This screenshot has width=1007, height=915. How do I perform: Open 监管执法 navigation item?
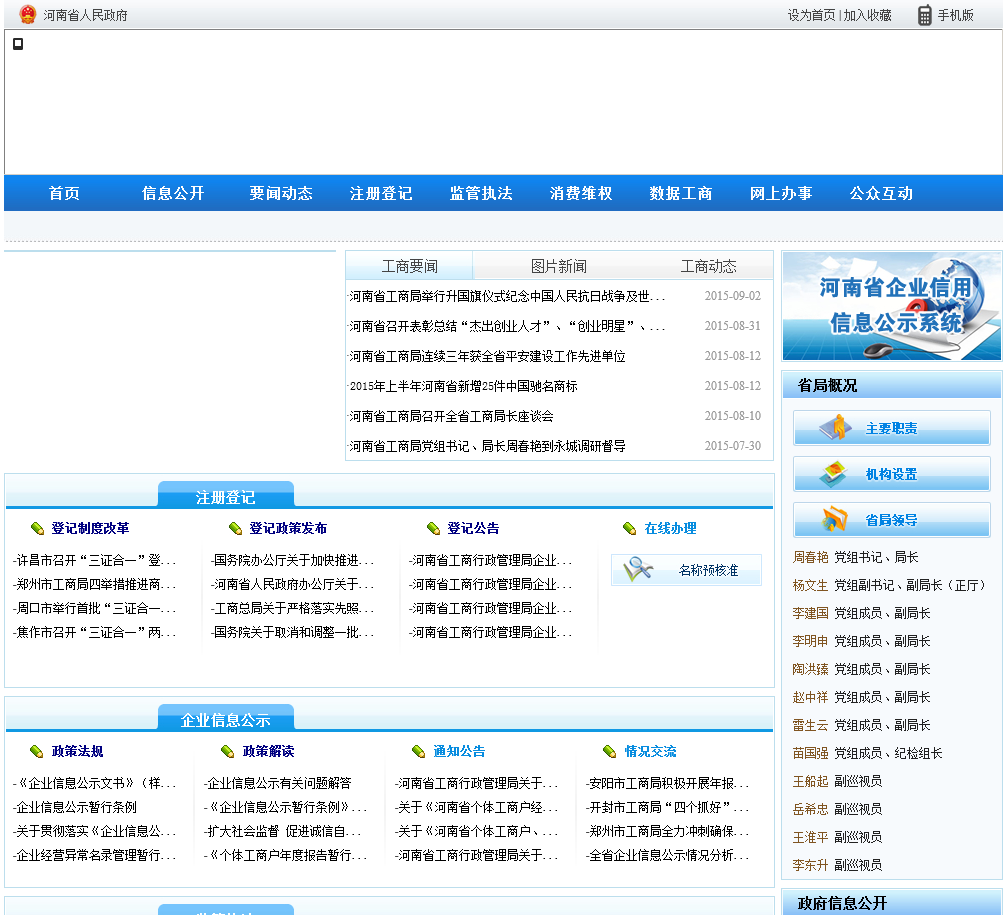coord(481,193)
